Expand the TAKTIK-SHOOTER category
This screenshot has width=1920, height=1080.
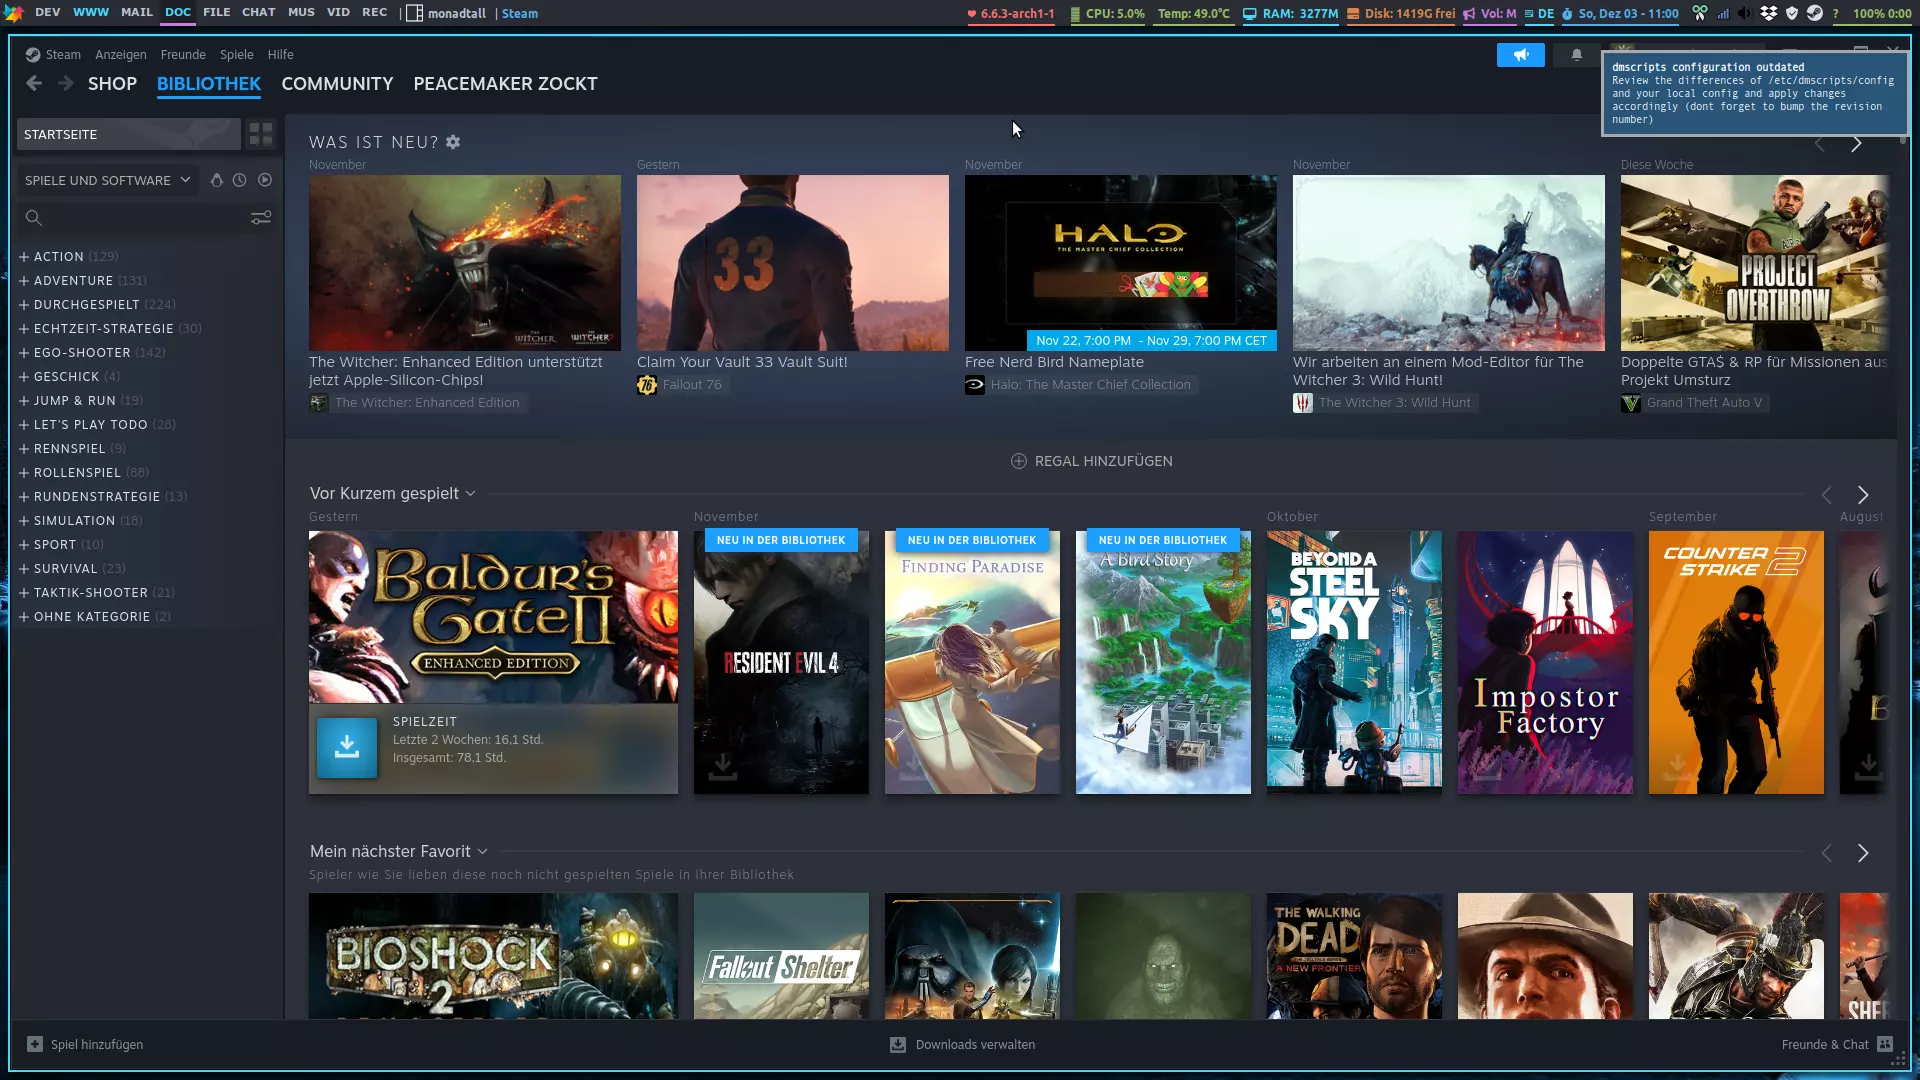[24, 593]
